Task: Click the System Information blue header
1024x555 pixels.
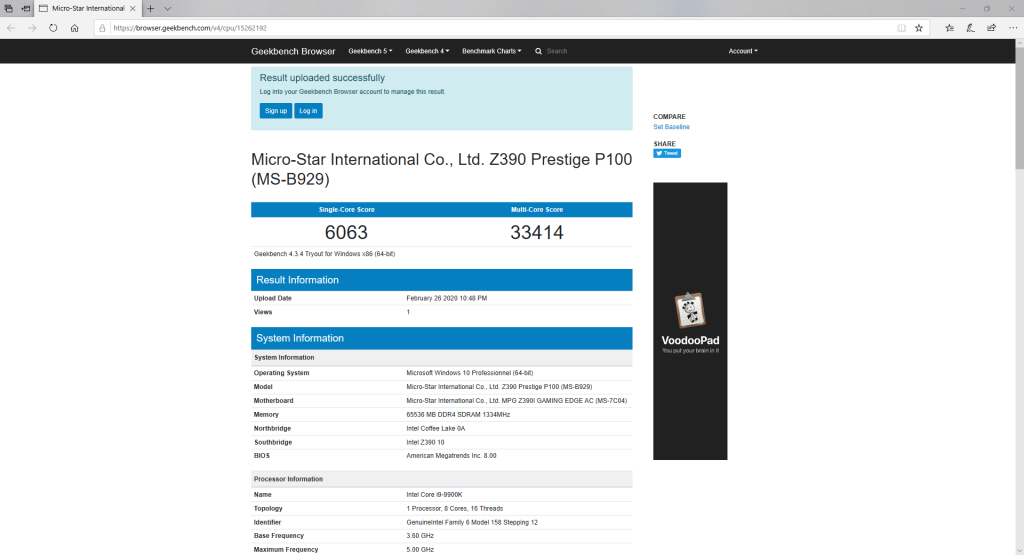Action: (441, 338)
